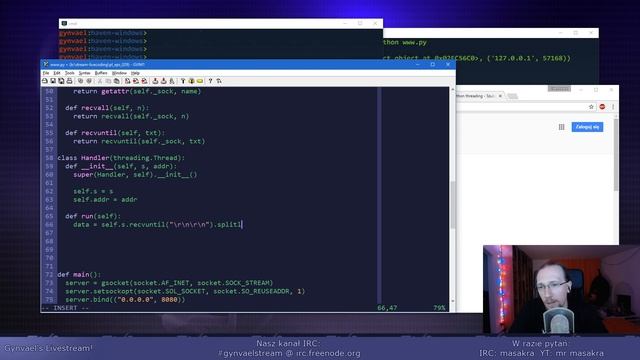Click the '-- INSERT --' mode indicator
The width and height of the screenshot is (640, 360).
pyautogui.click(x=65, y=308)
